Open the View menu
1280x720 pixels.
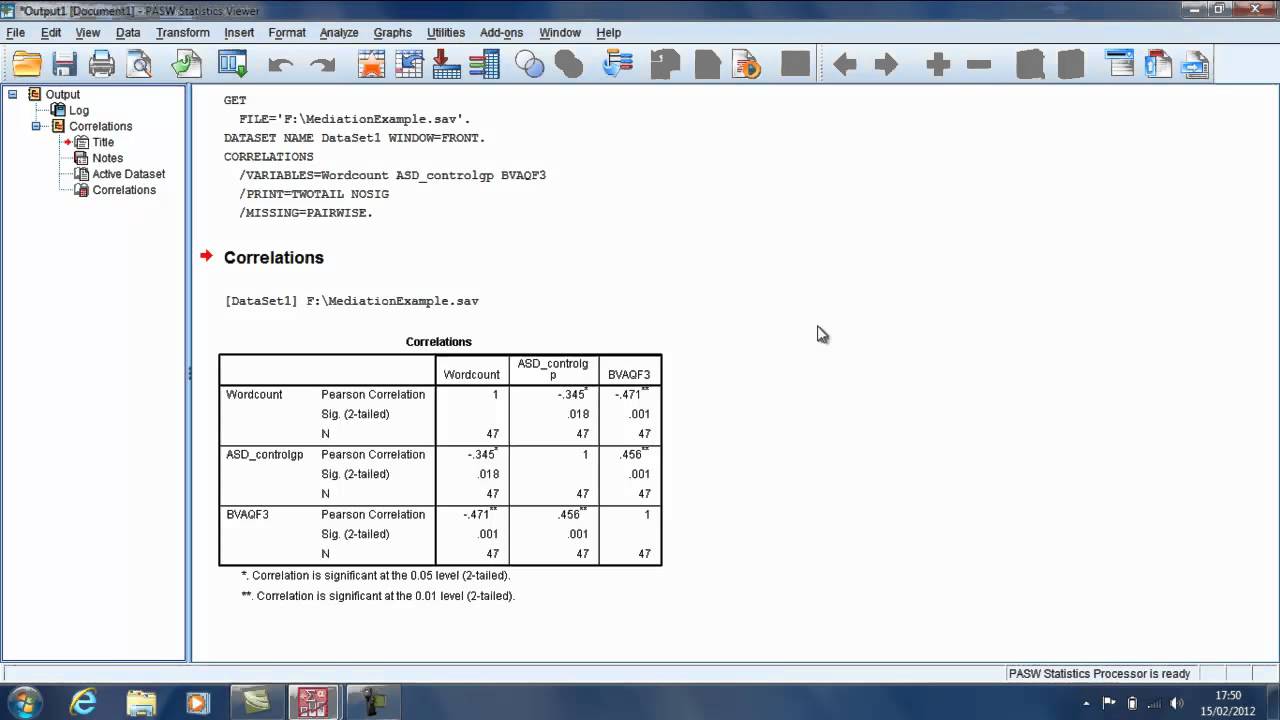[x=88, y=33]
